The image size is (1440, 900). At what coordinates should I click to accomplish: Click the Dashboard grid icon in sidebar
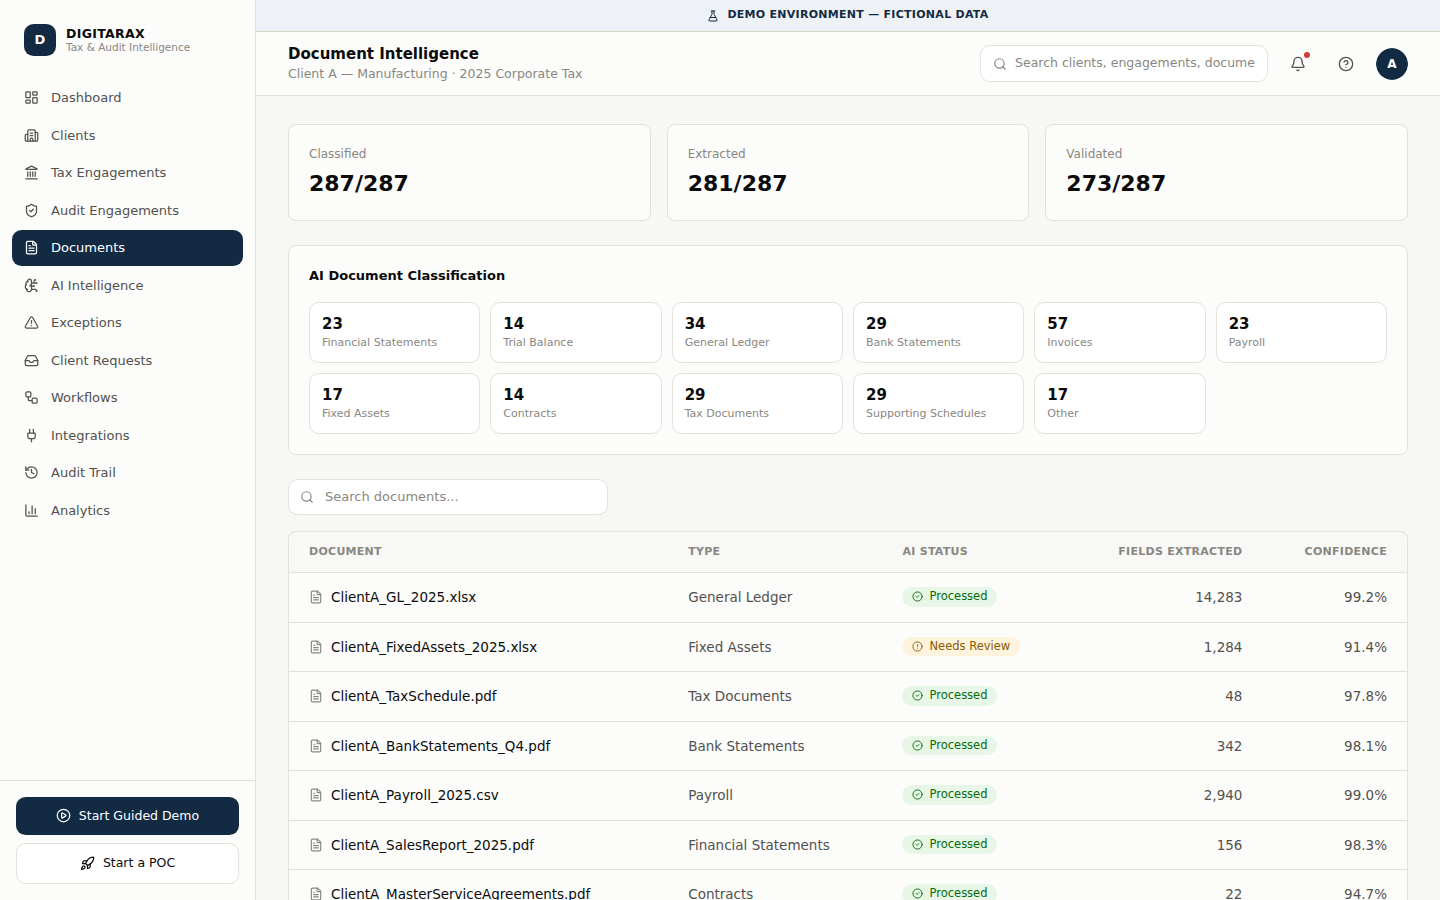[31, 98]
